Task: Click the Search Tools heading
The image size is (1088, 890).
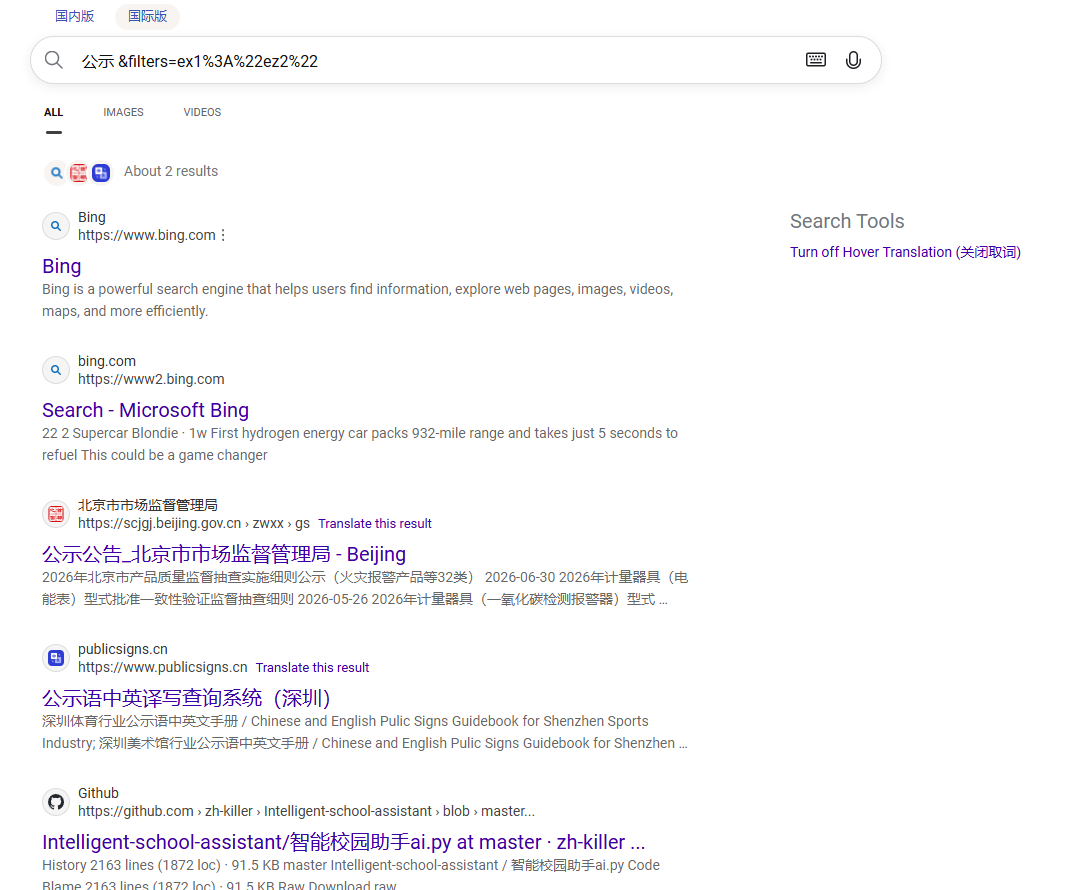Action: 847,221
